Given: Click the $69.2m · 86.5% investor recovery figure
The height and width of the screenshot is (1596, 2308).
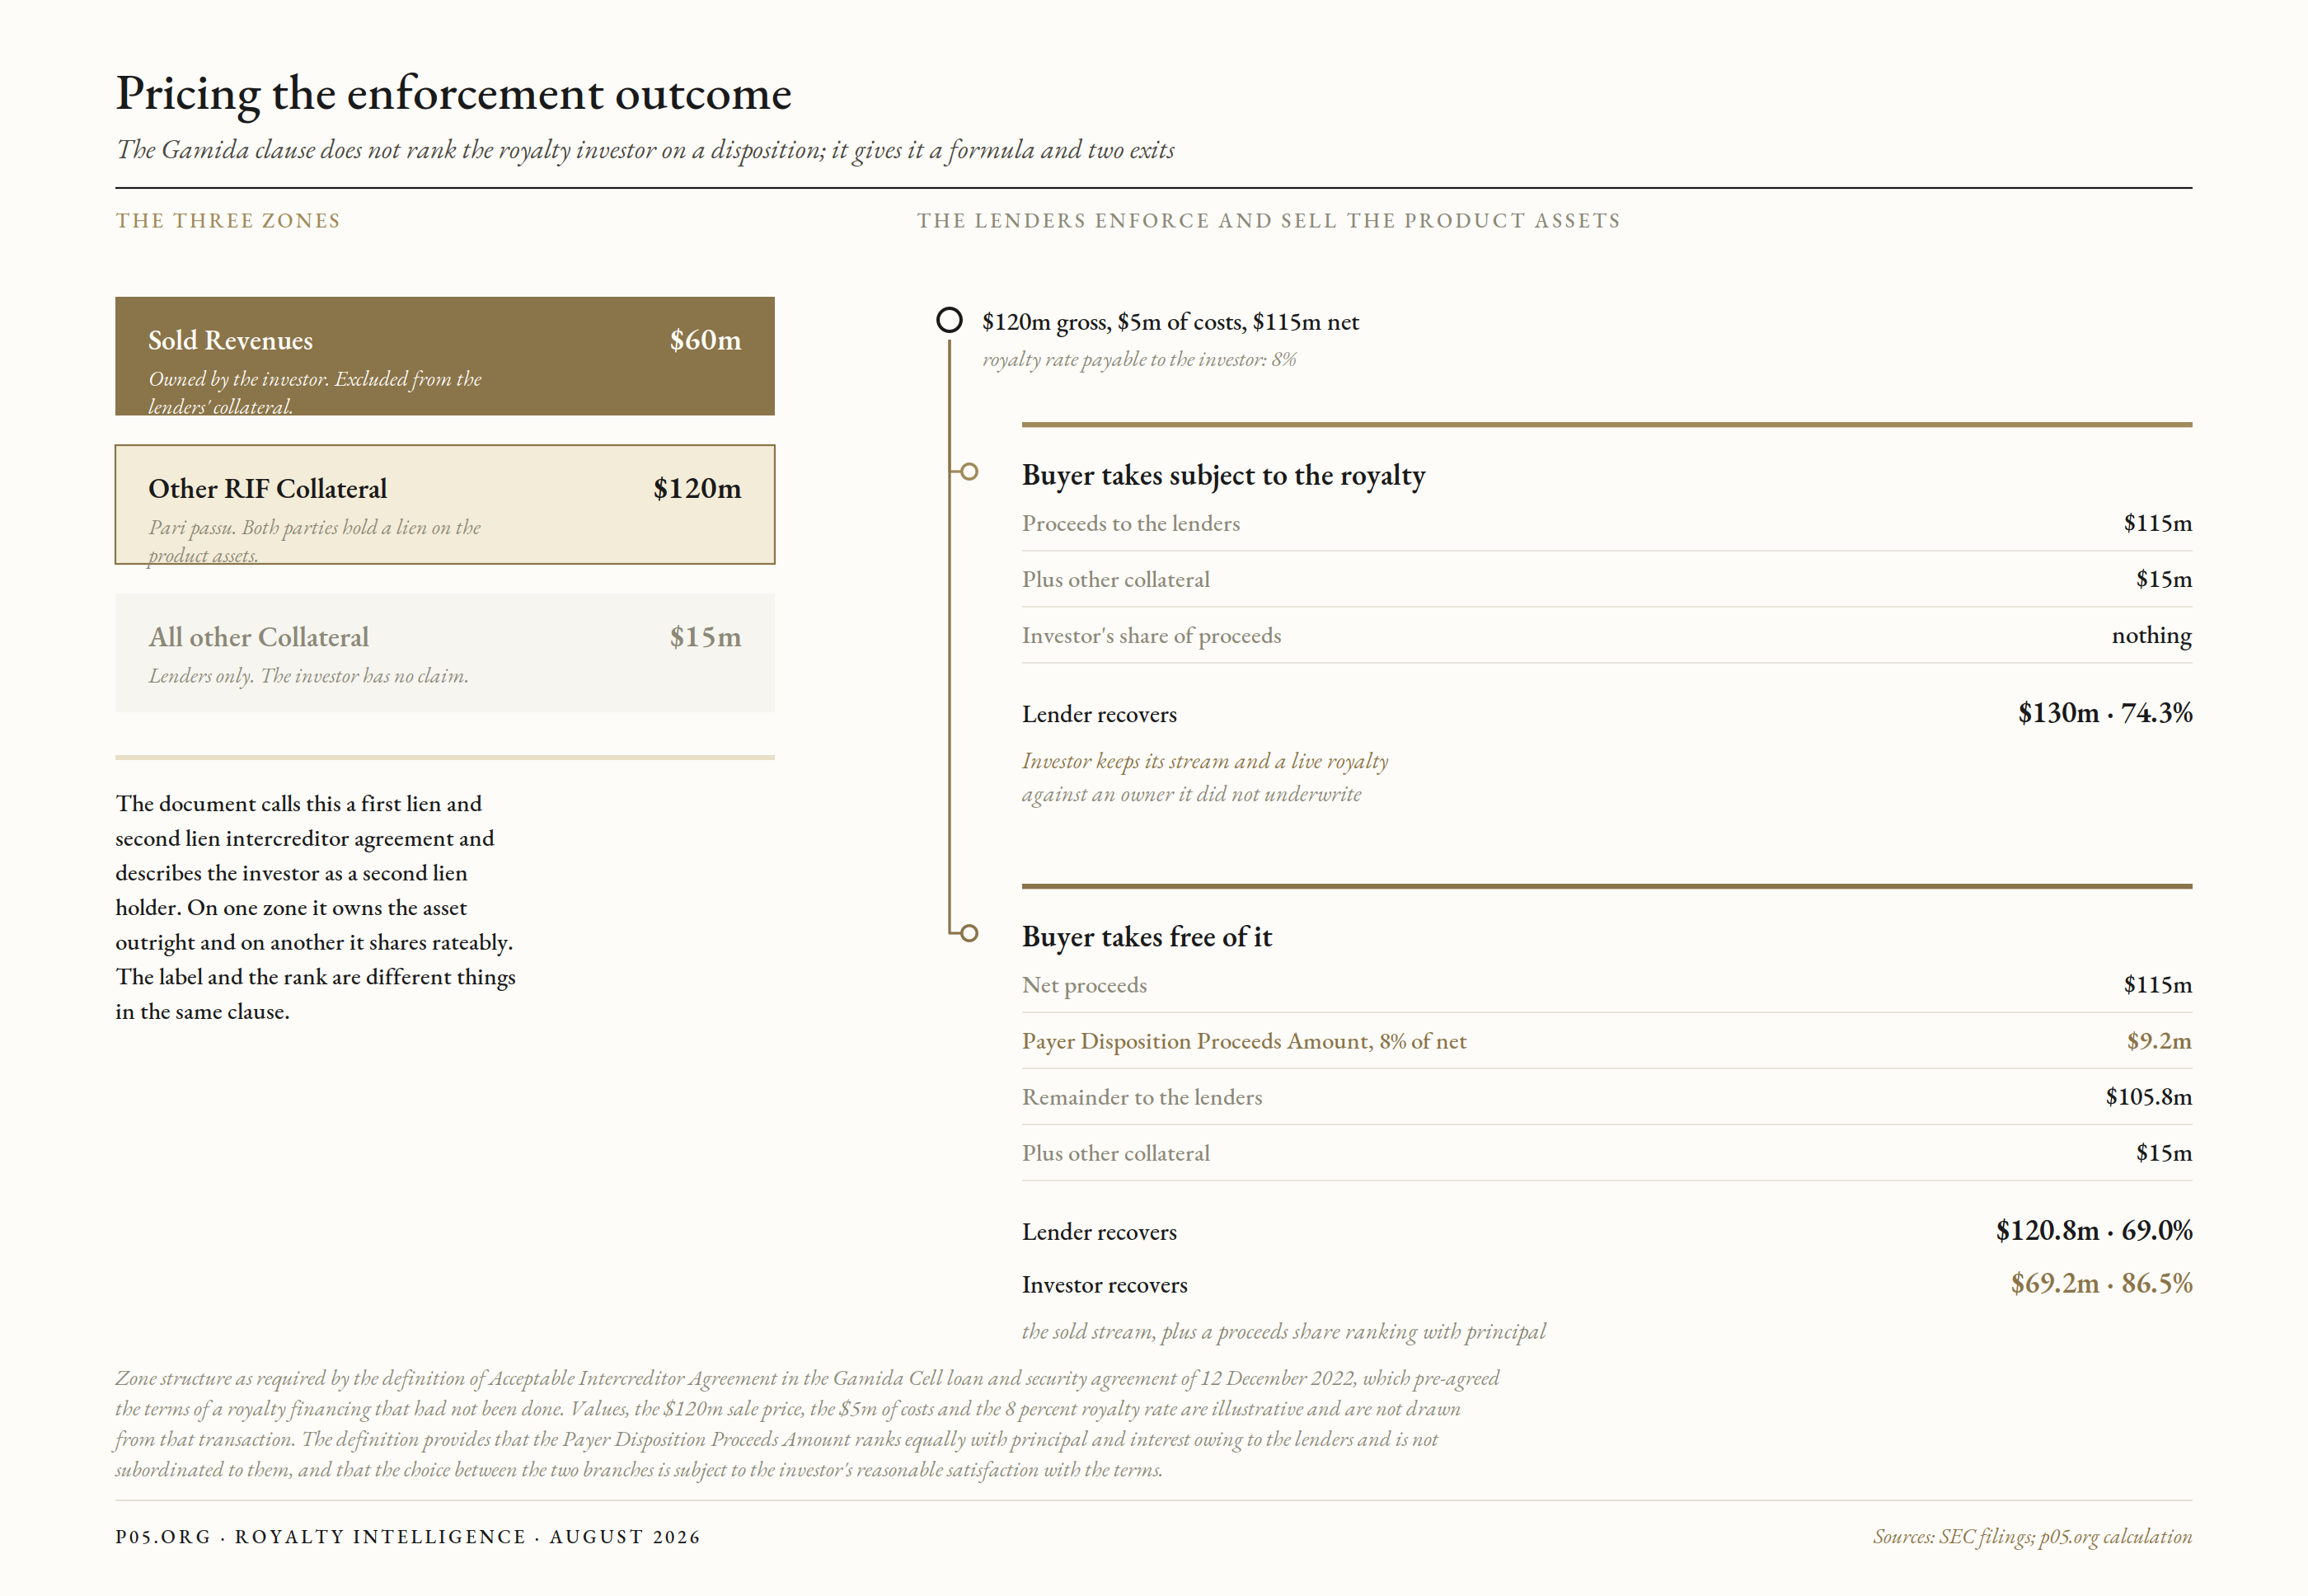Looking at the screenshot, I should pyautogui.click(x=2101, y=1283).
